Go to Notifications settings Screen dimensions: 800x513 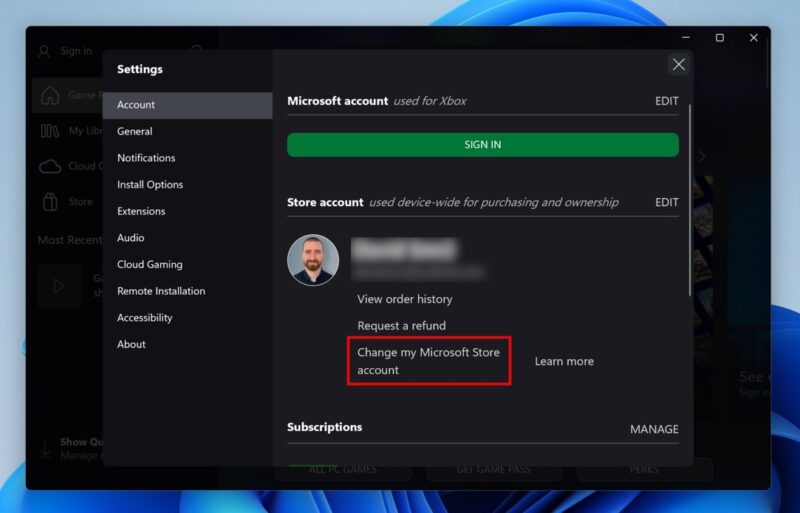point(187,158)
